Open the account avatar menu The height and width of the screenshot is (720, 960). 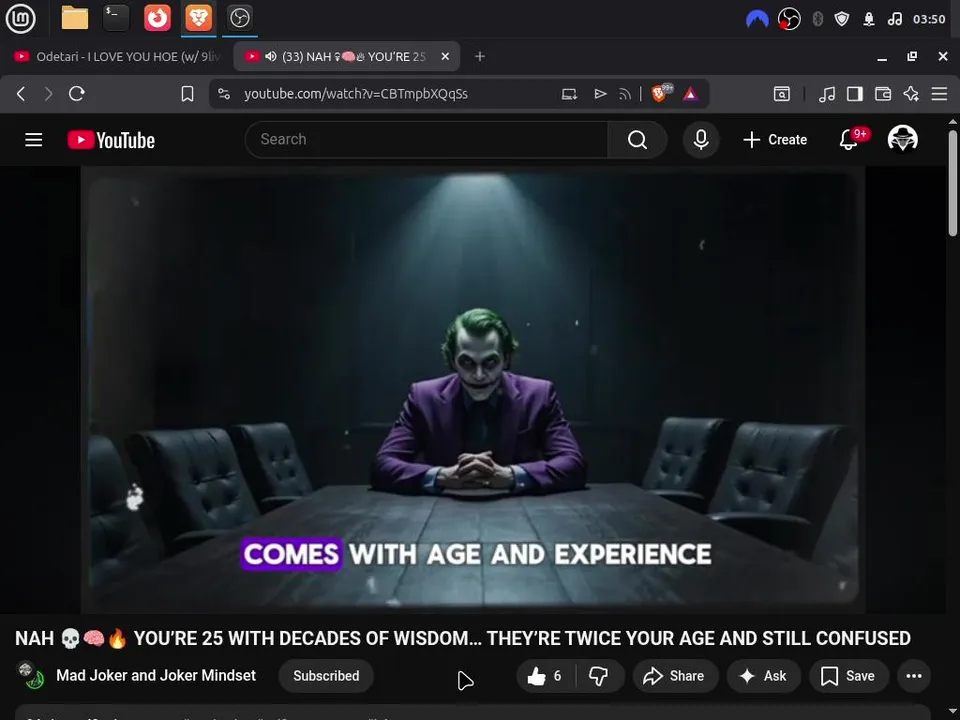[x=902, y=139]
